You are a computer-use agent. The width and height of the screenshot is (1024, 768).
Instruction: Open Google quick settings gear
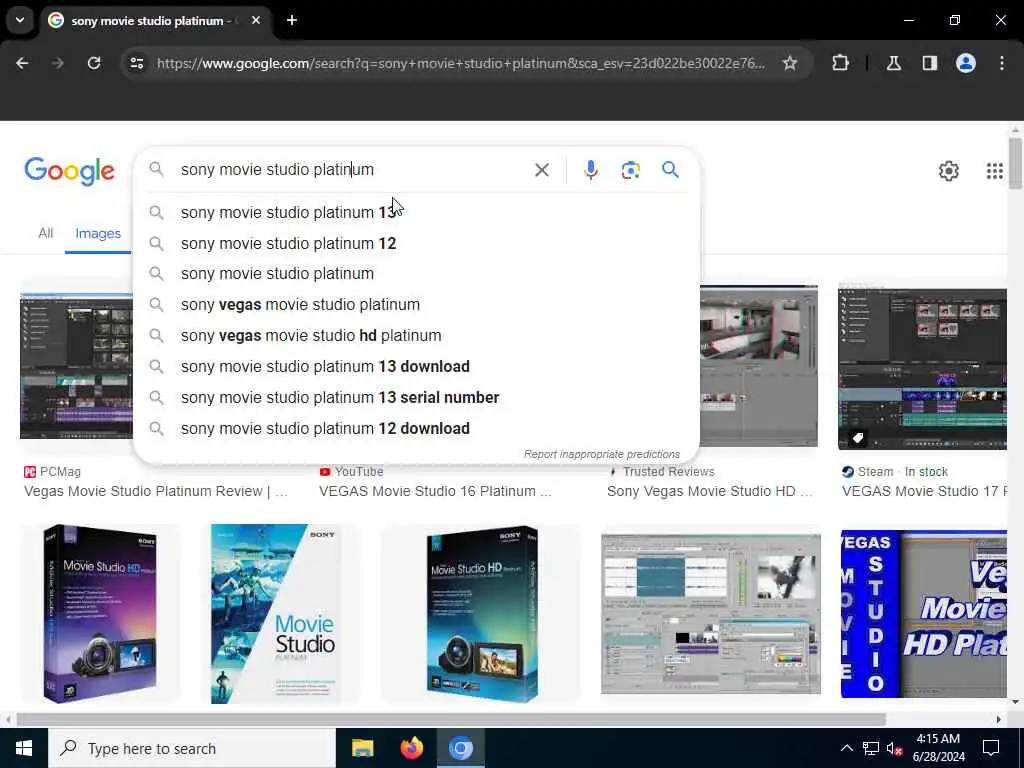(x=948, y=171)
